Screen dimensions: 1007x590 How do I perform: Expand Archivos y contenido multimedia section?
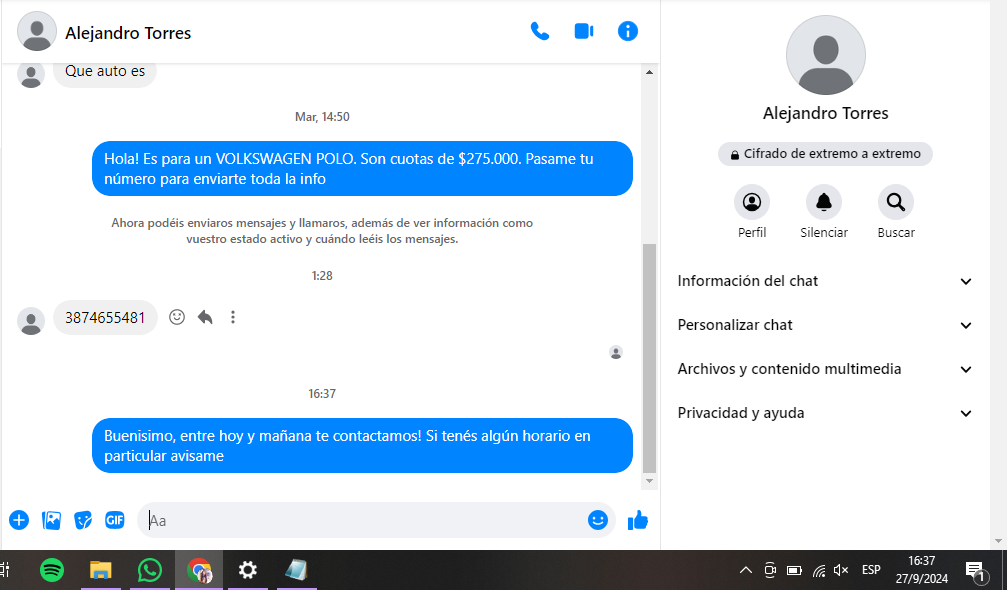pyautogui.click(x=825, y=369)
